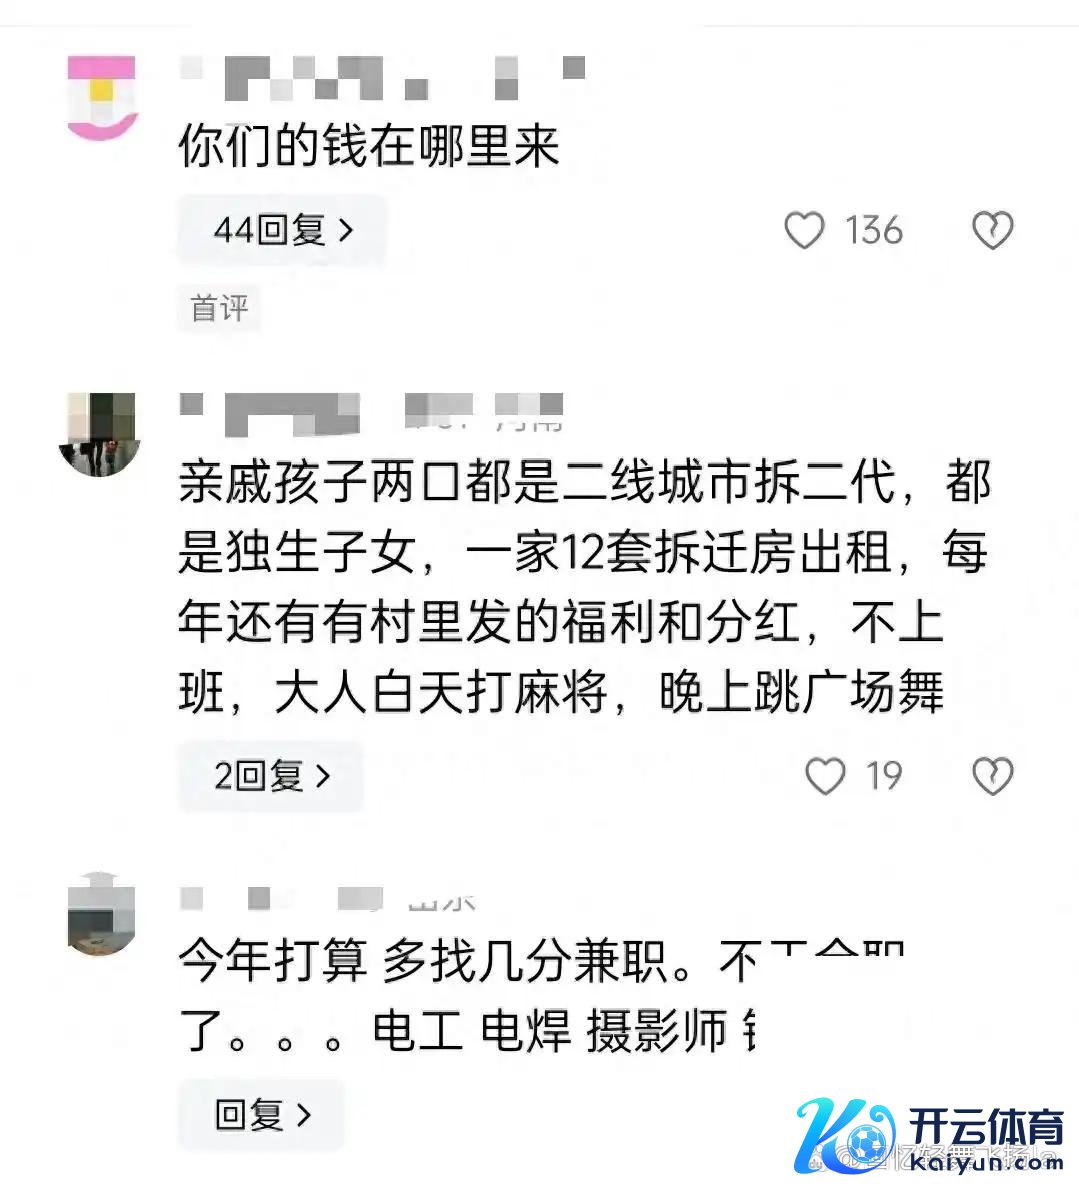Tap the like count 136
This screenshot has height=1196, width=1079.
click(x=873, y=230)
